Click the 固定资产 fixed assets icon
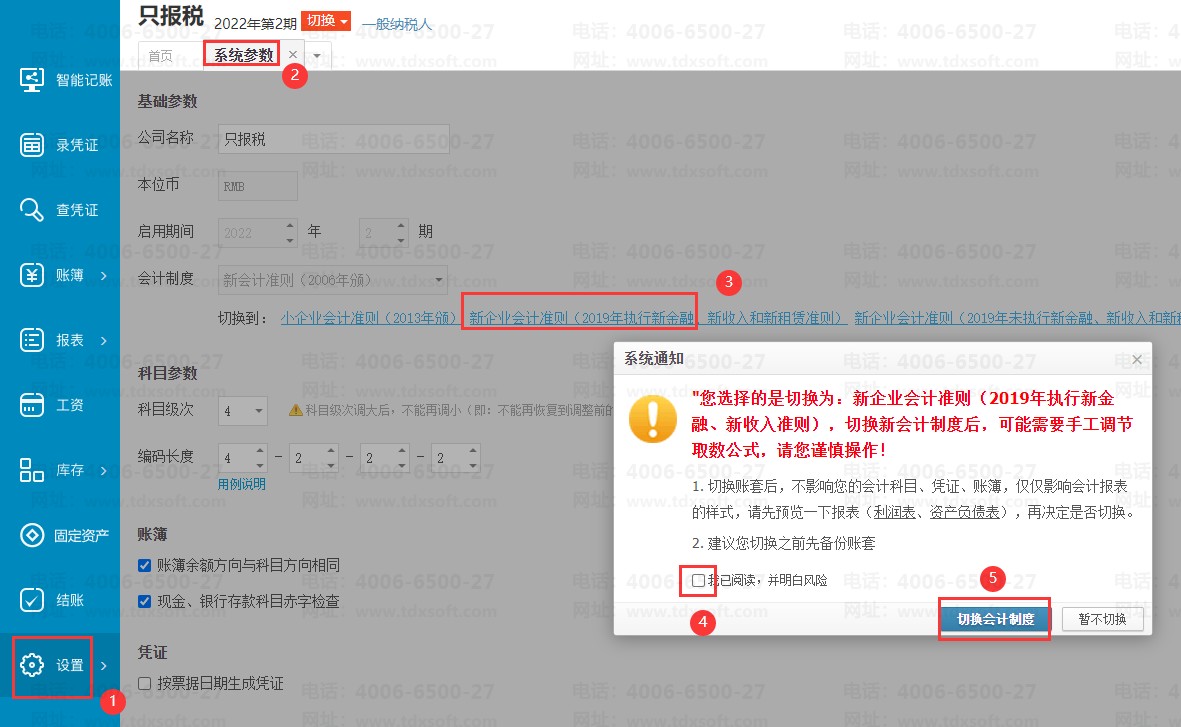Image resolution: width=1181 pixels, height=727 pixels. (32, 535)
